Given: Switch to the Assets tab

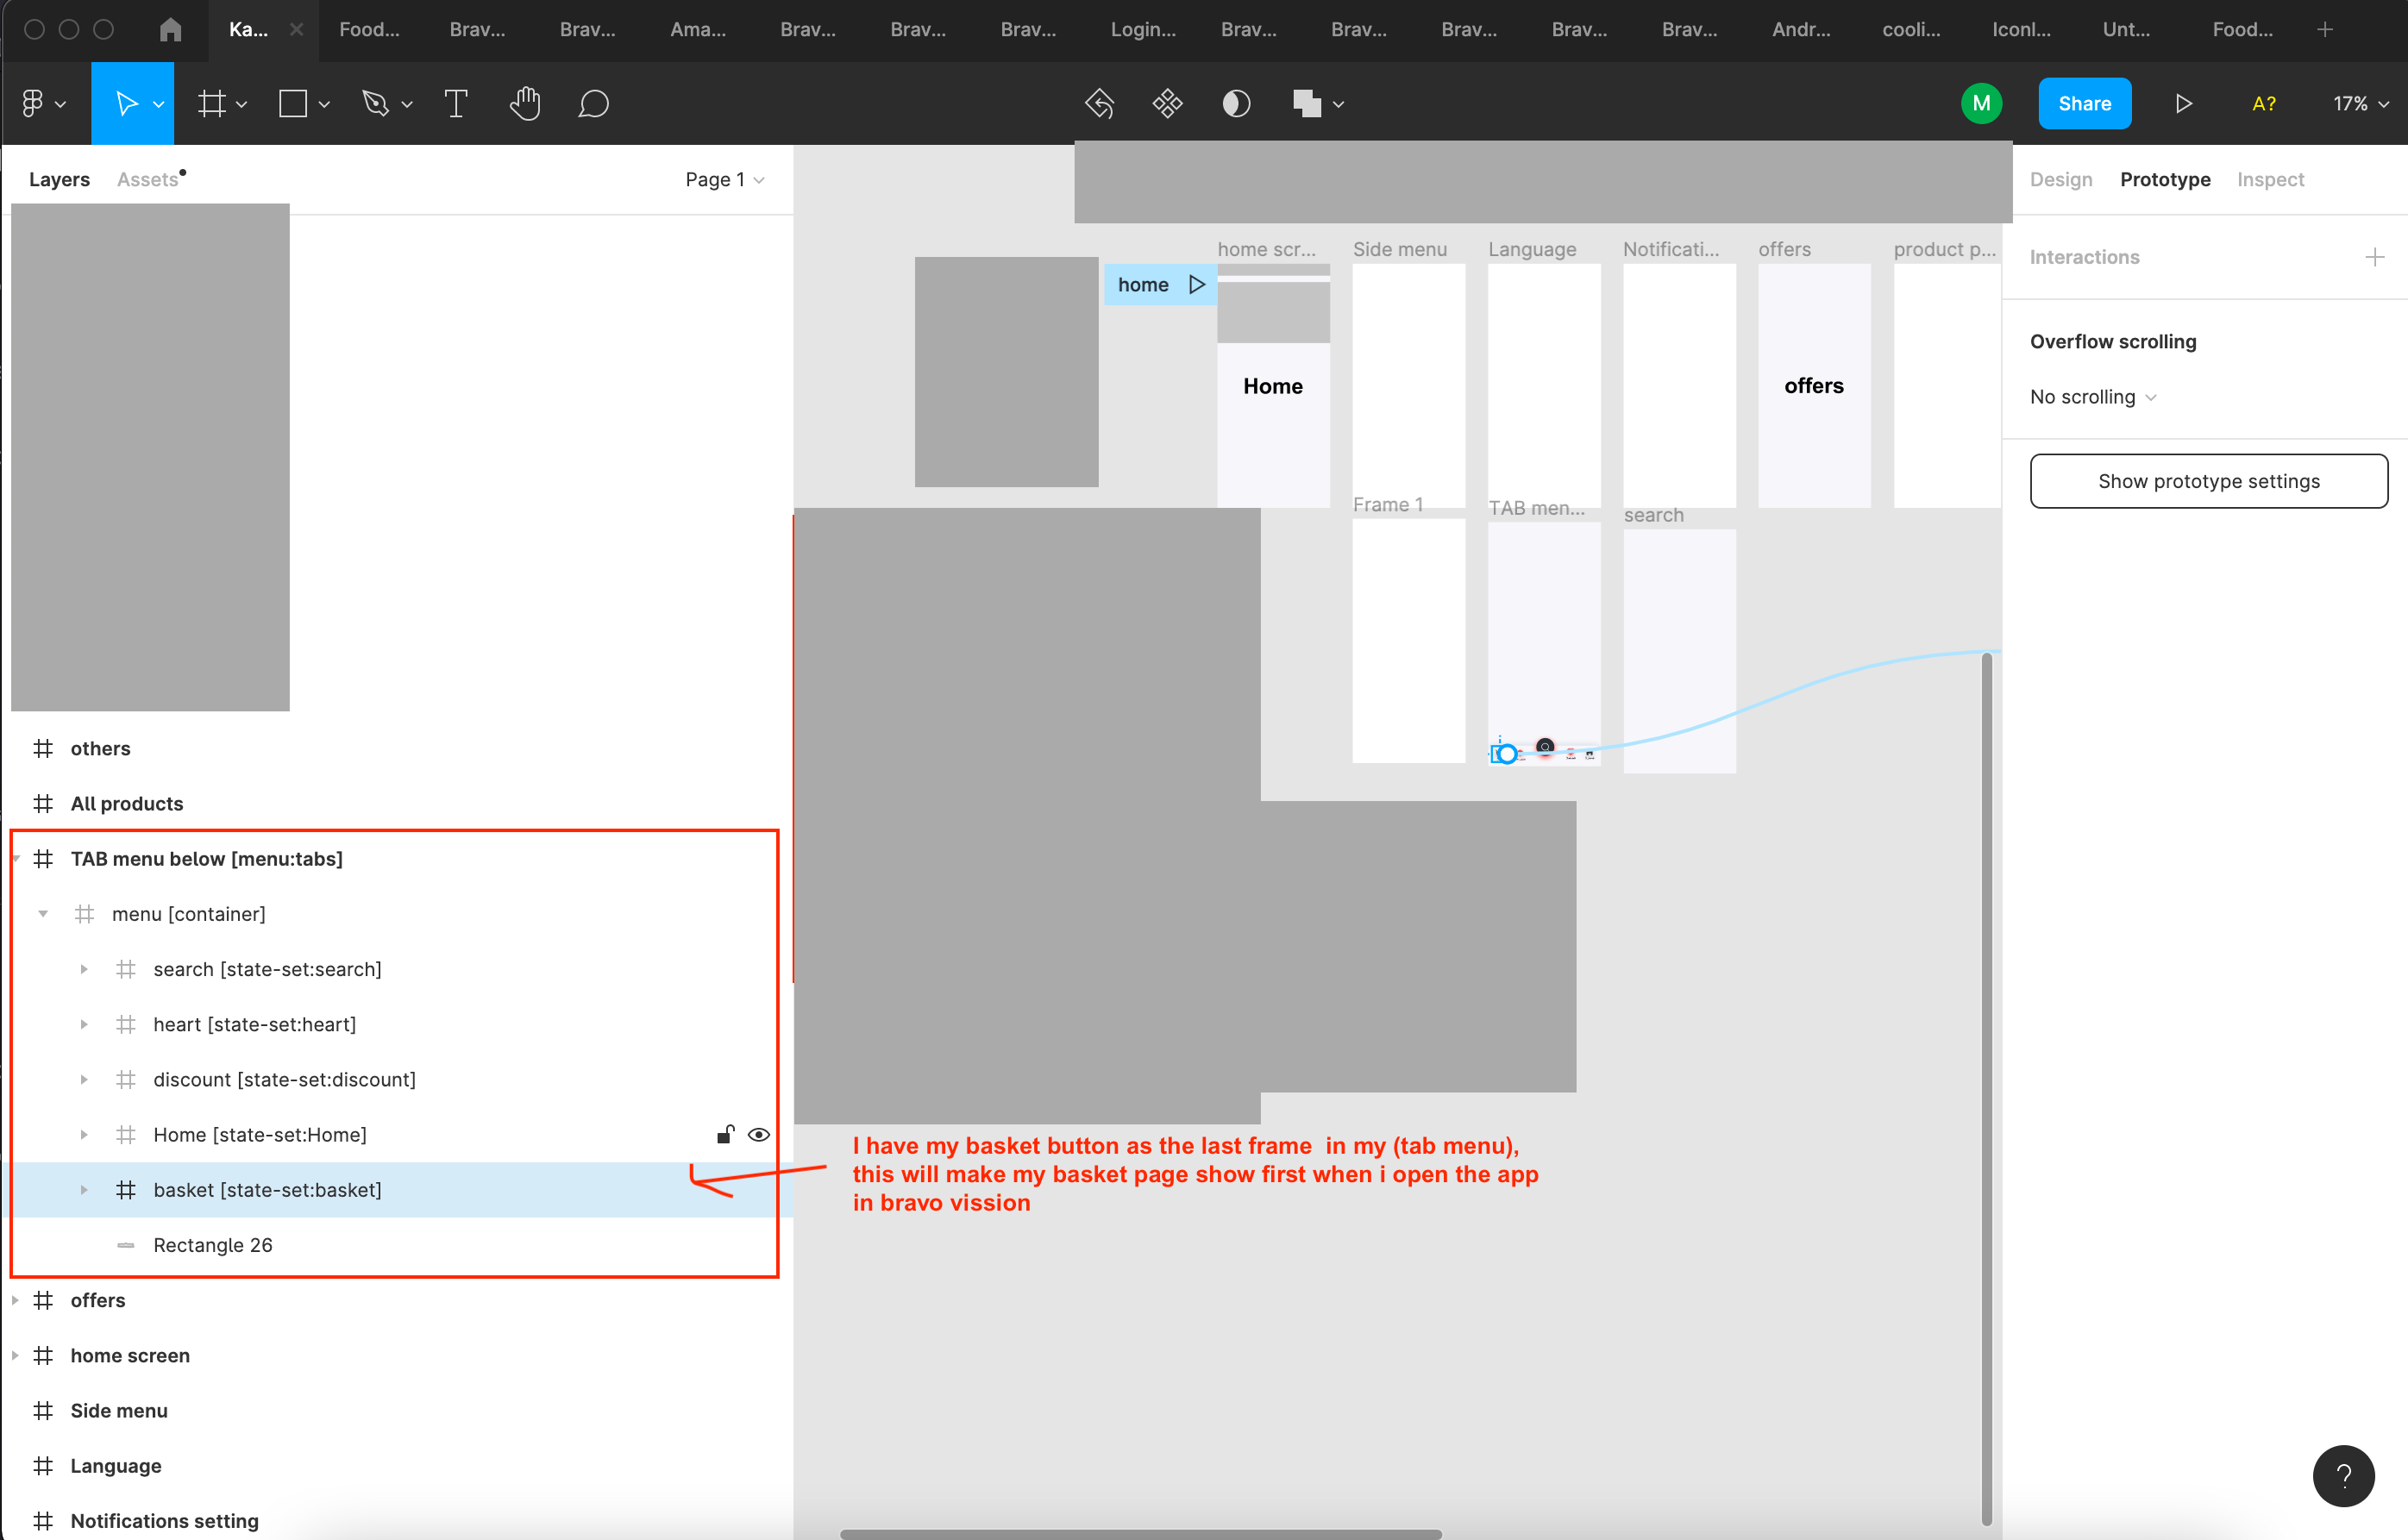Looking at the screenshot, I should 148,179.
